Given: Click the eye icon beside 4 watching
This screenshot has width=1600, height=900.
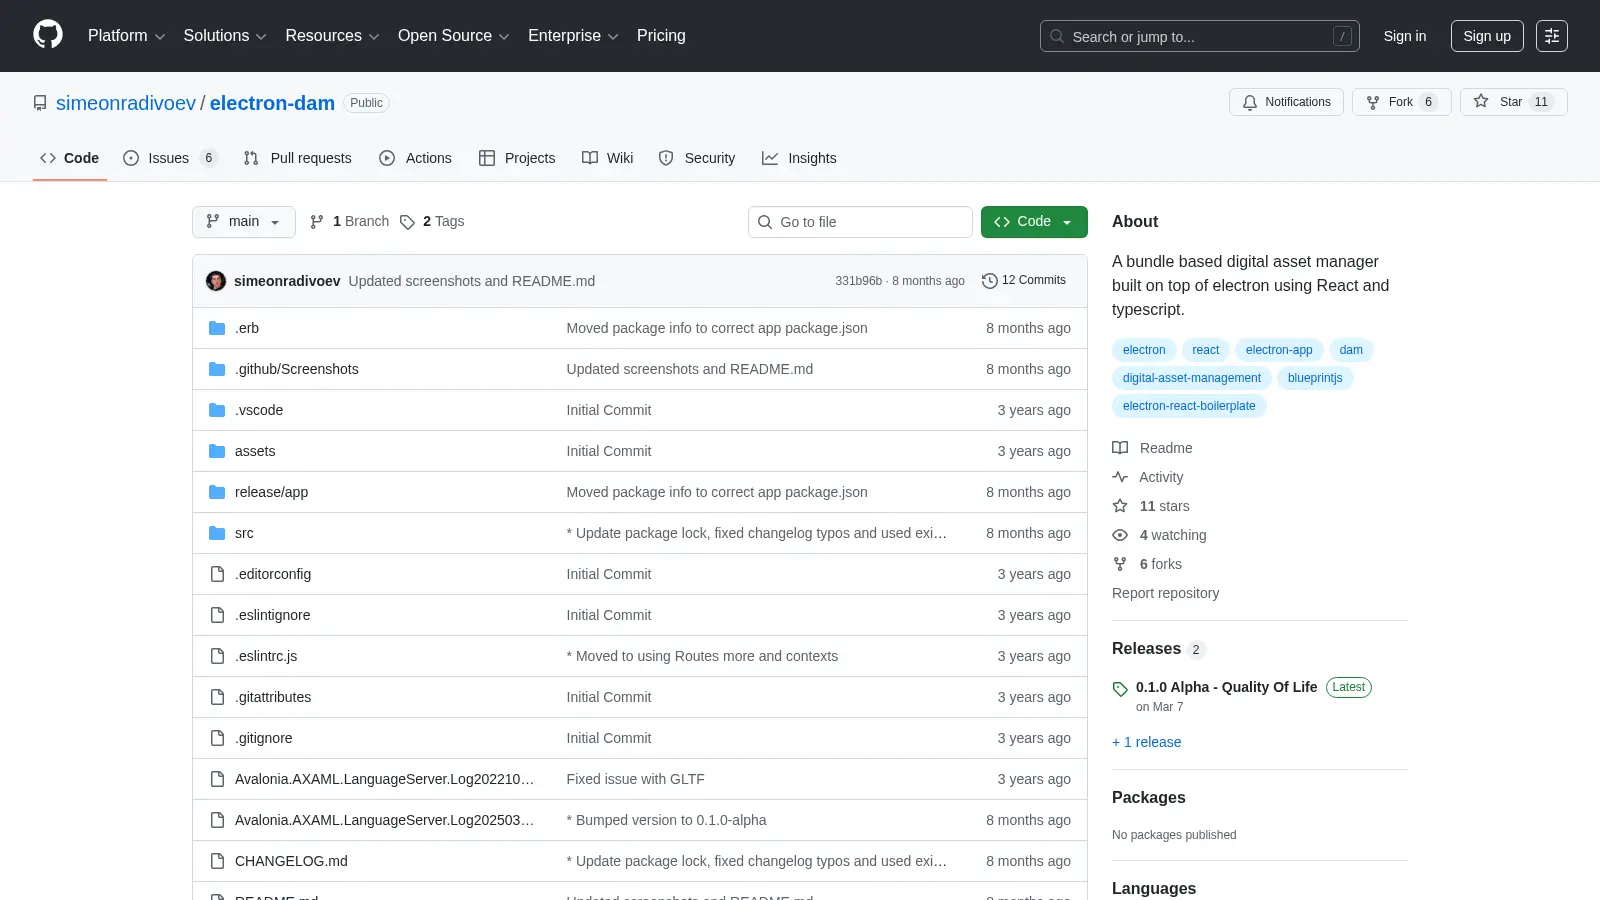Looking at the screenshot, I should (x=1120, y=535).
